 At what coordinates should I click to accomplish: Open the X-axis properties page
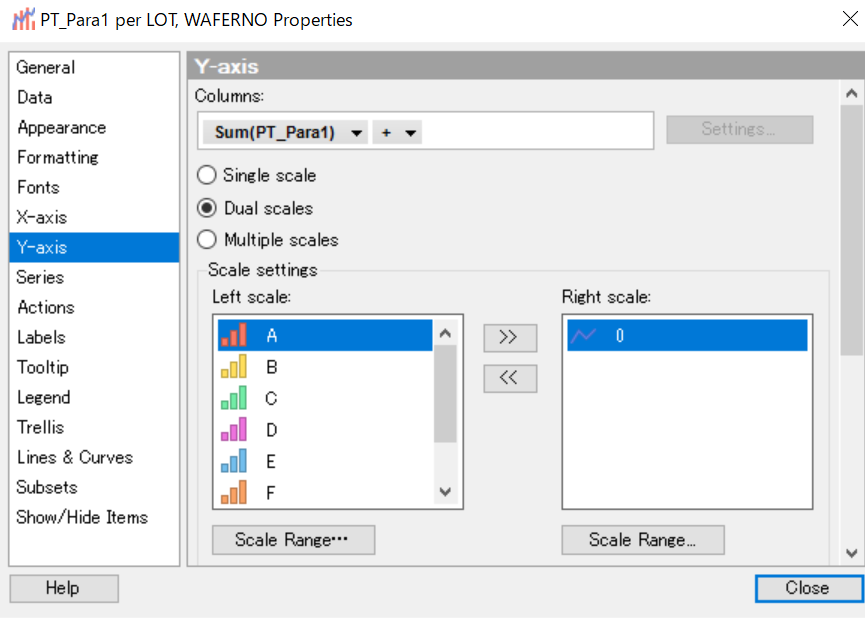click(x=42, y=217)
